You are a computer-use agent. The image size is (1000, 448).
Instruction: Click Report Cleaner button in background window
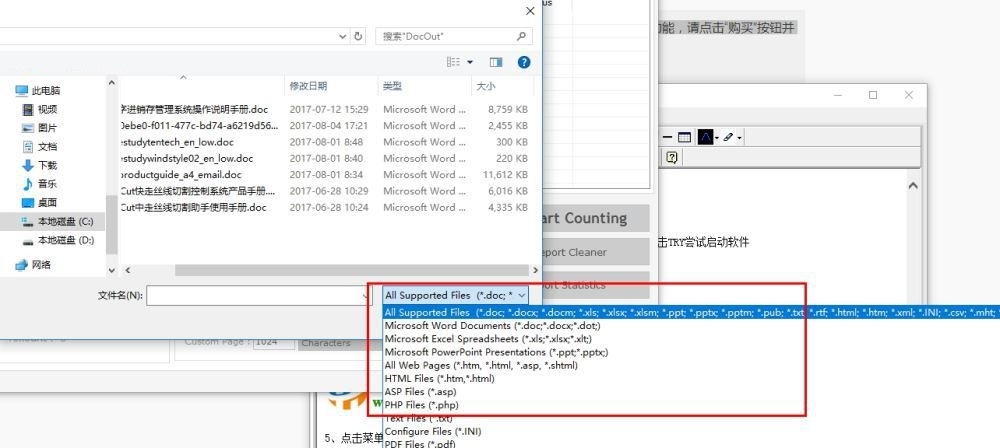596,252
